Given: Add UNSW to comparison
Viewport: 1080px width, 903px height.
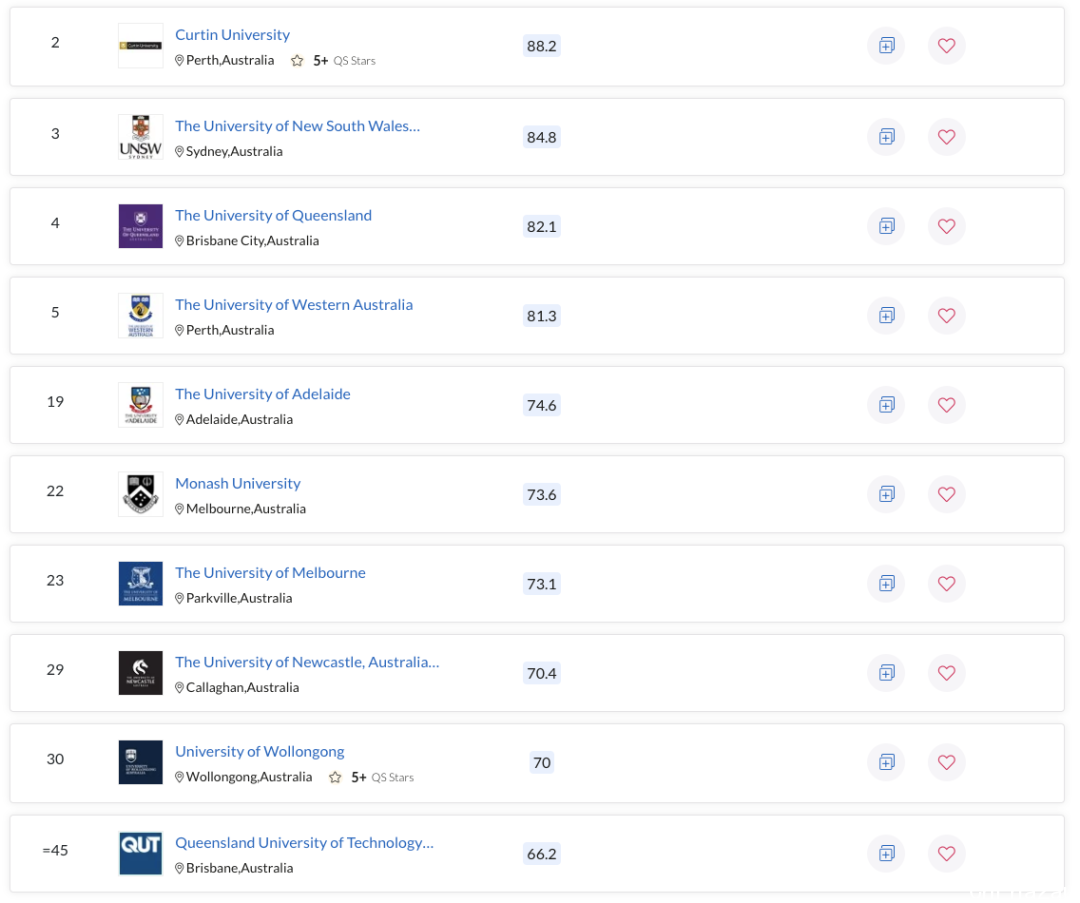Looking at the screenshot, I should point(886,136).
